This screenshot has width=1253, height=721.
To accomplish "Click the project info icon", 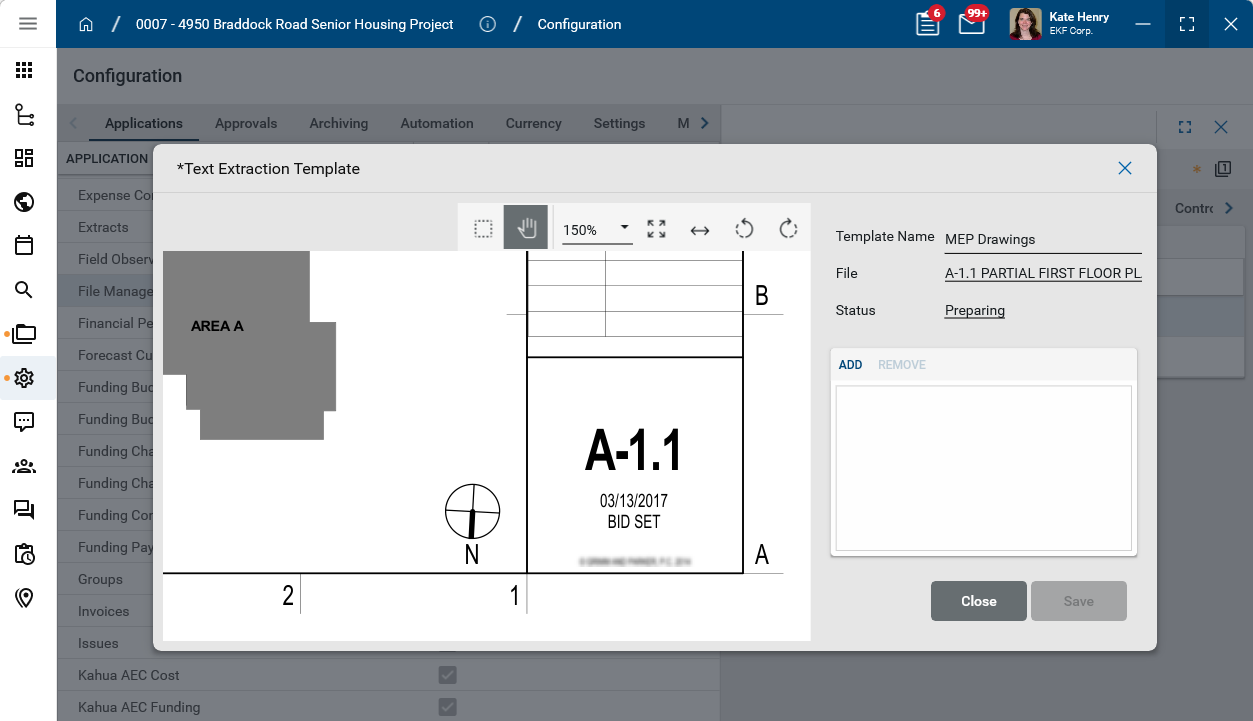I will (x=487, y=24).
